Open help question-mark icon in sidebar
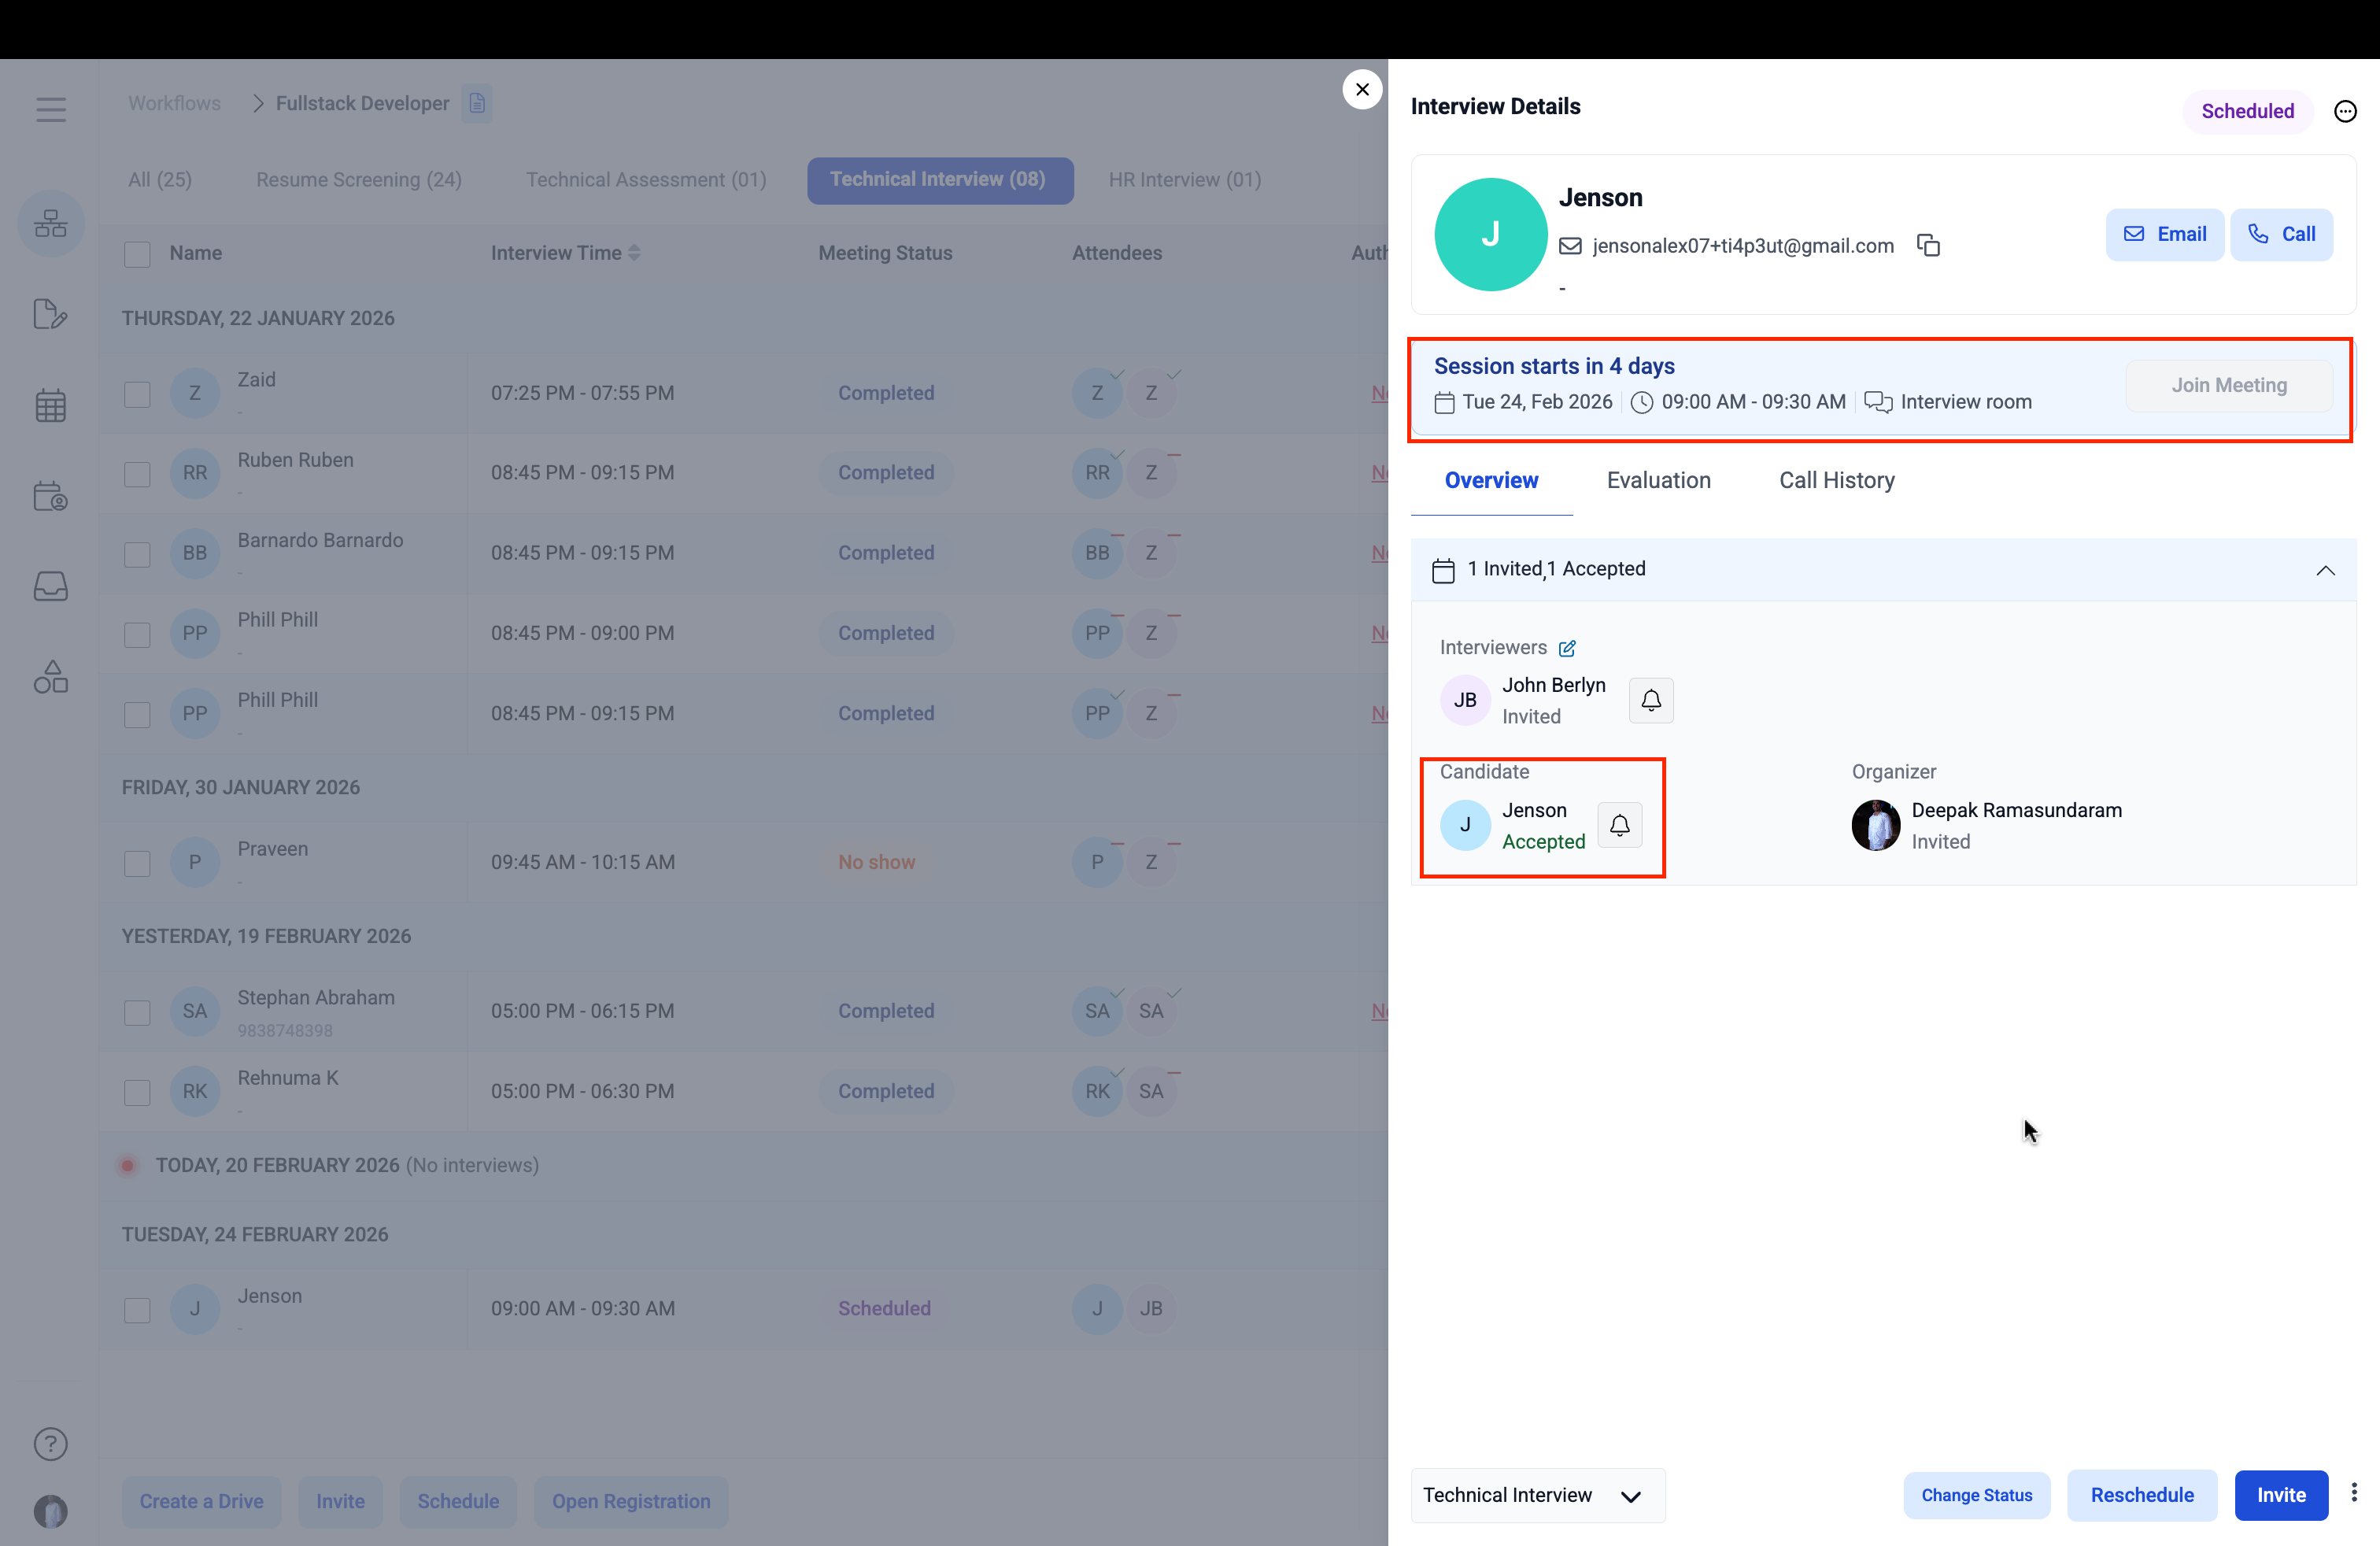Viewport: 2380px width, 1546px height. tap(51, 1443)
